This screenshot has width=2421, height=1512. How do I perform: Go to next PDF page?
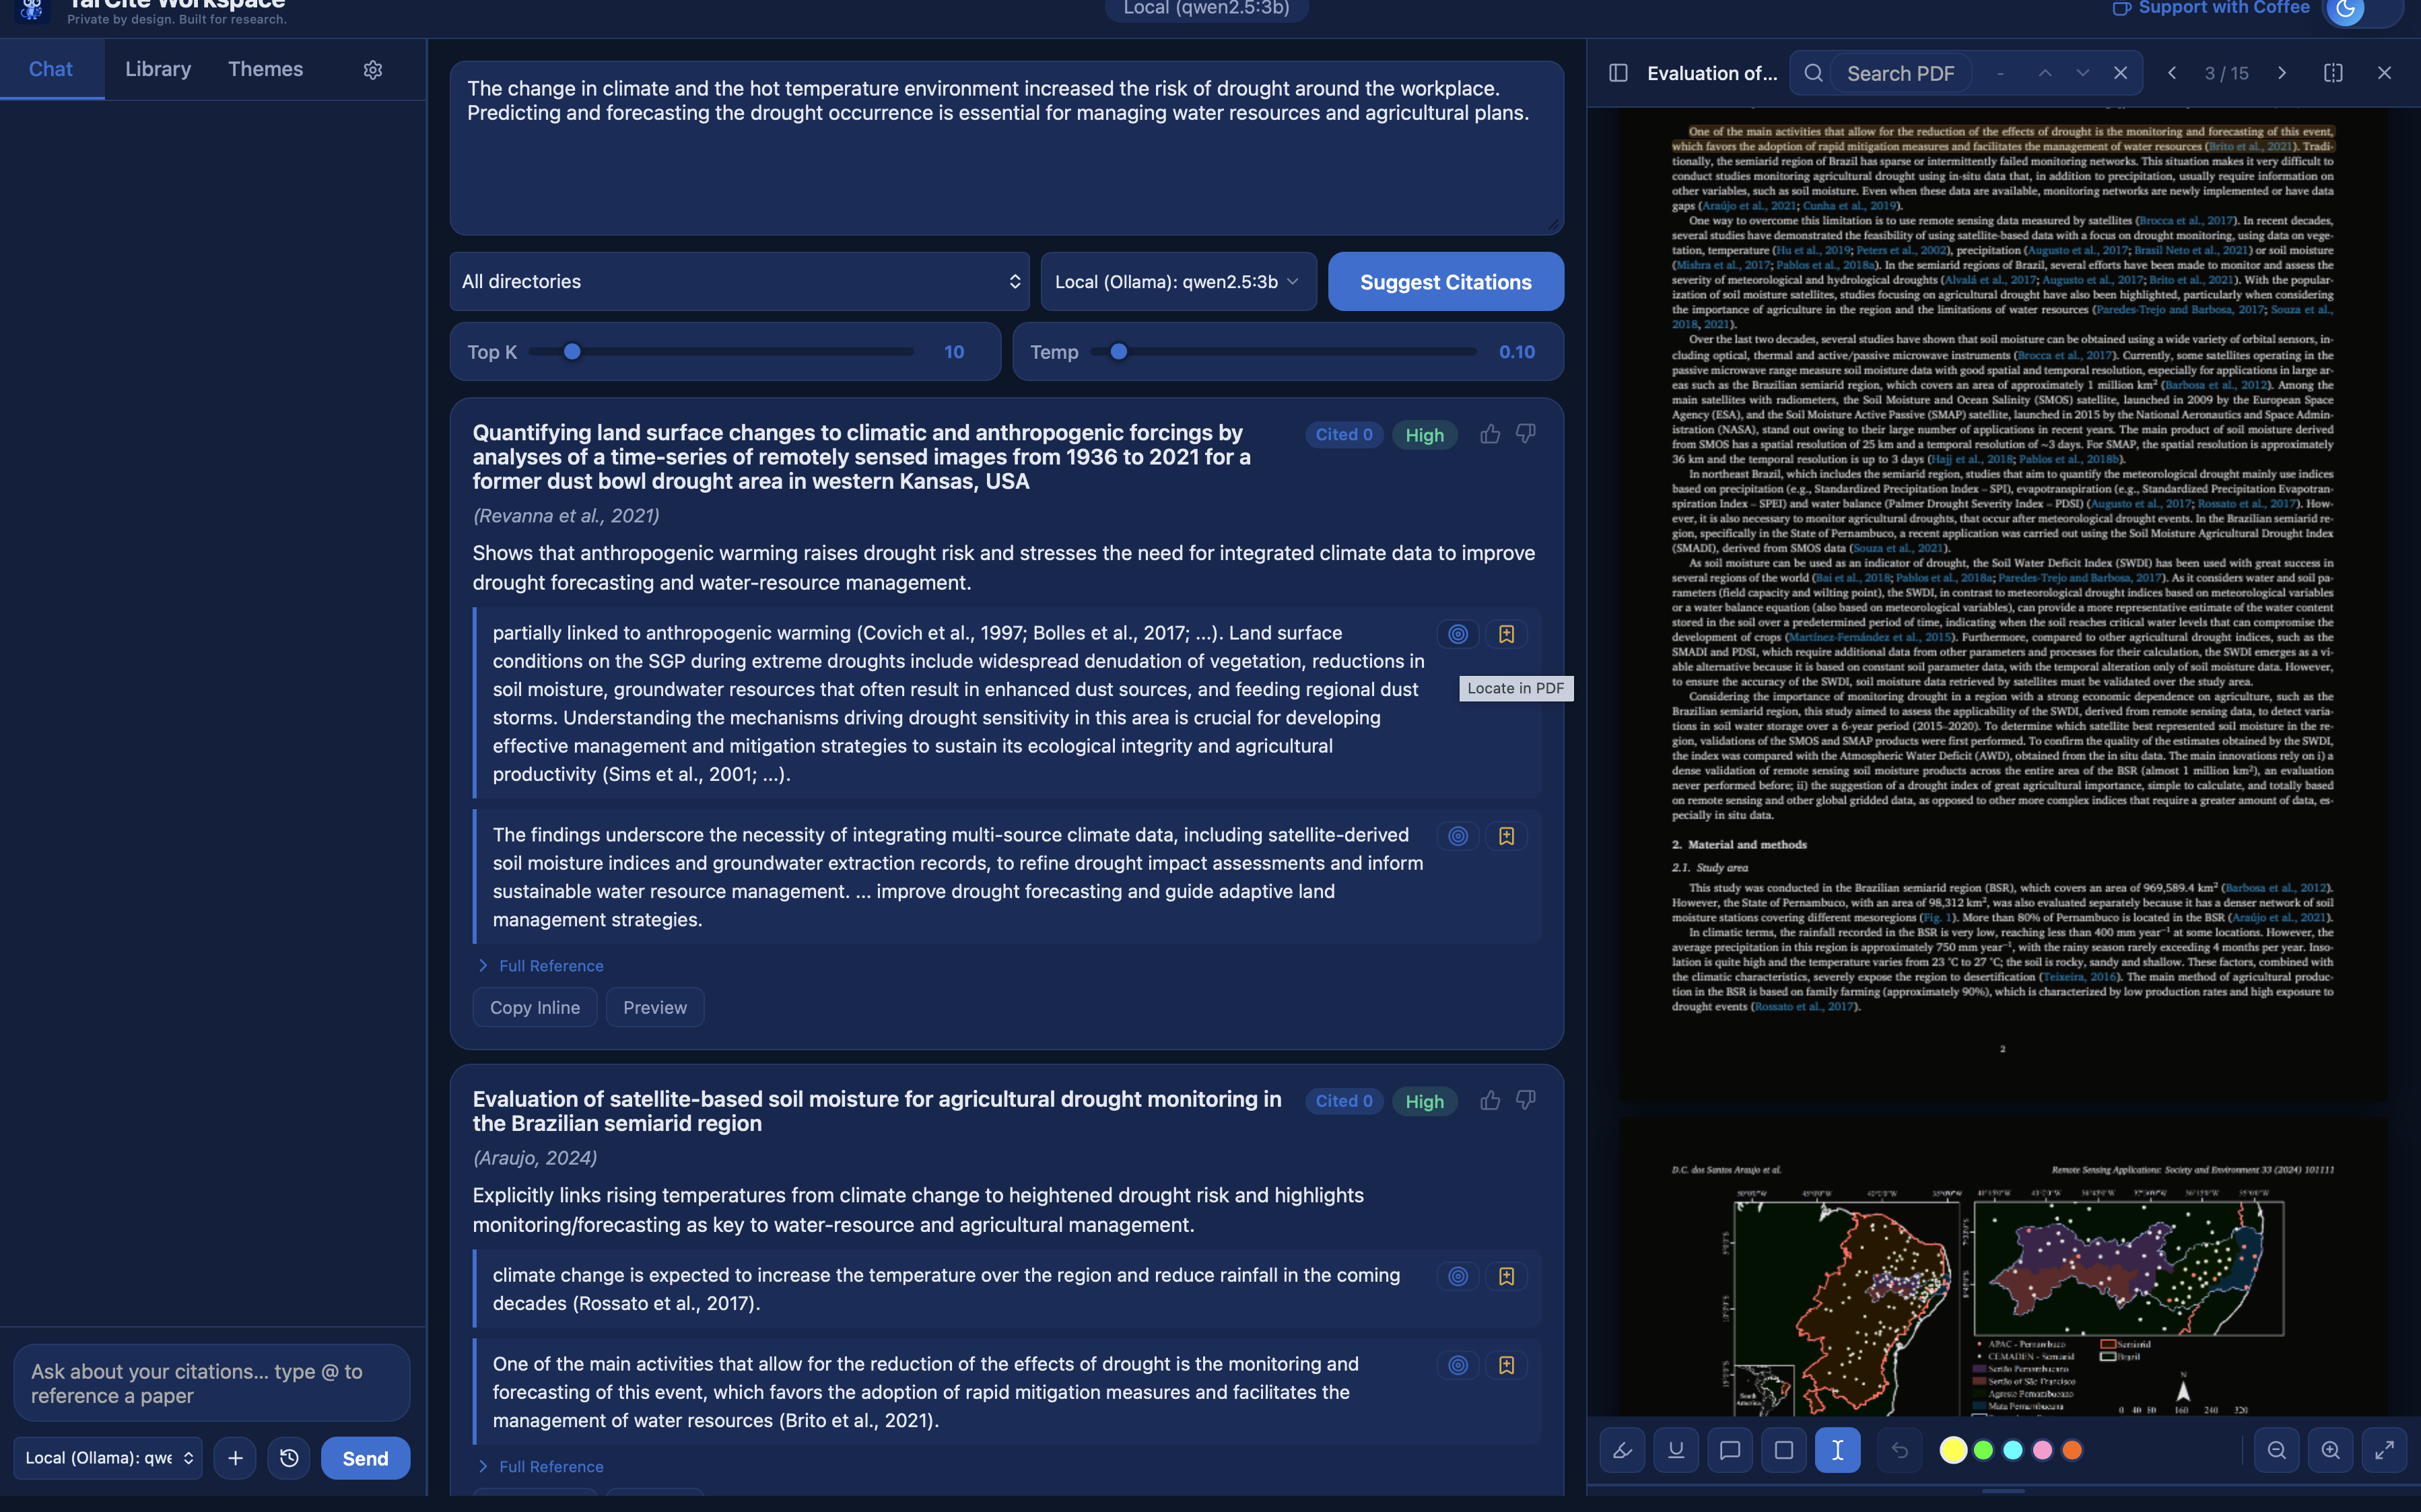click(2282, 73)
